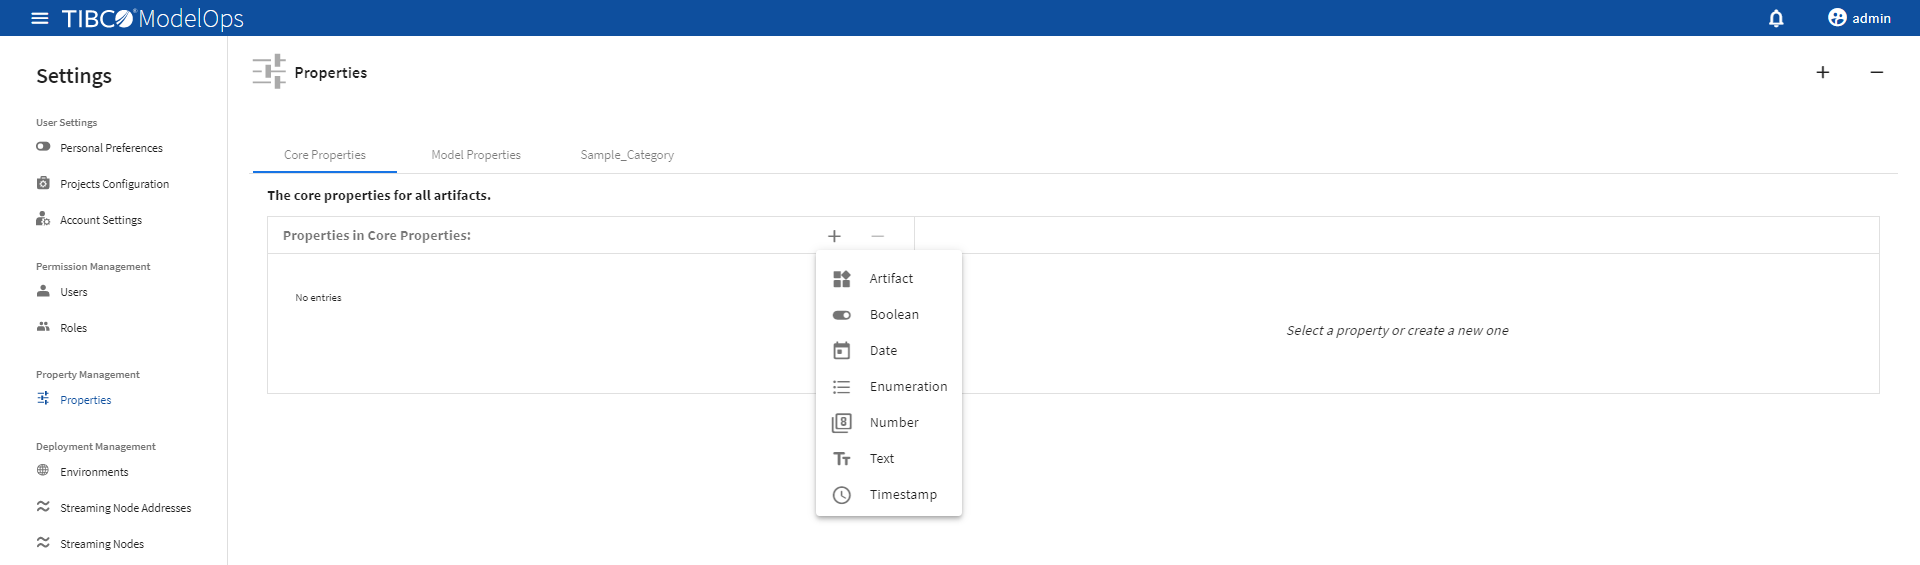Choose Boolean property type from menu
This screenshot has height=565, width=1920.
coord(893,315)
